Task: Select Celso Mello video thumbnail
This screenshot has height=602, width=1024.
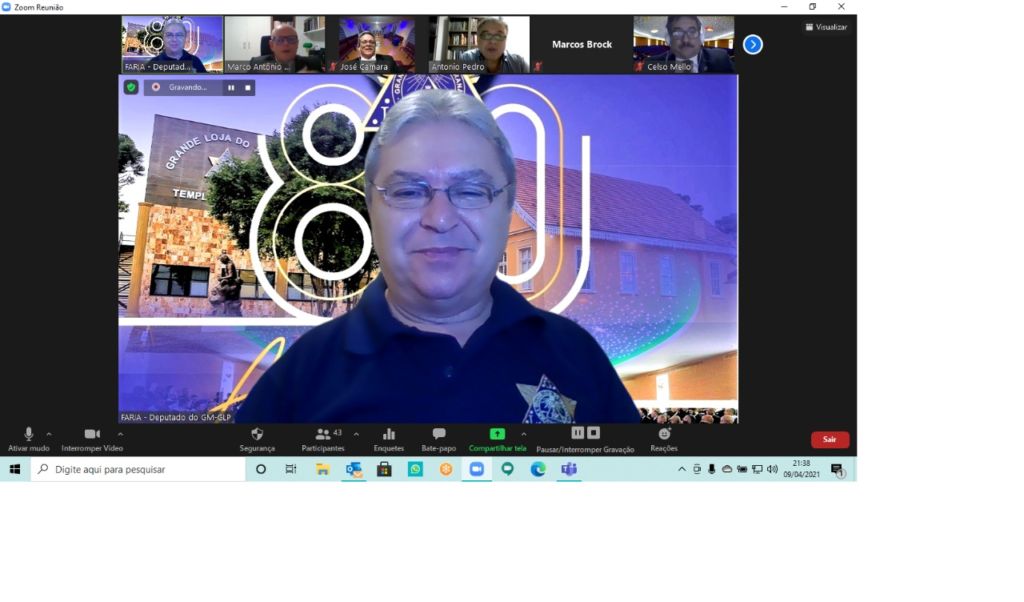Action: (684, 44)
